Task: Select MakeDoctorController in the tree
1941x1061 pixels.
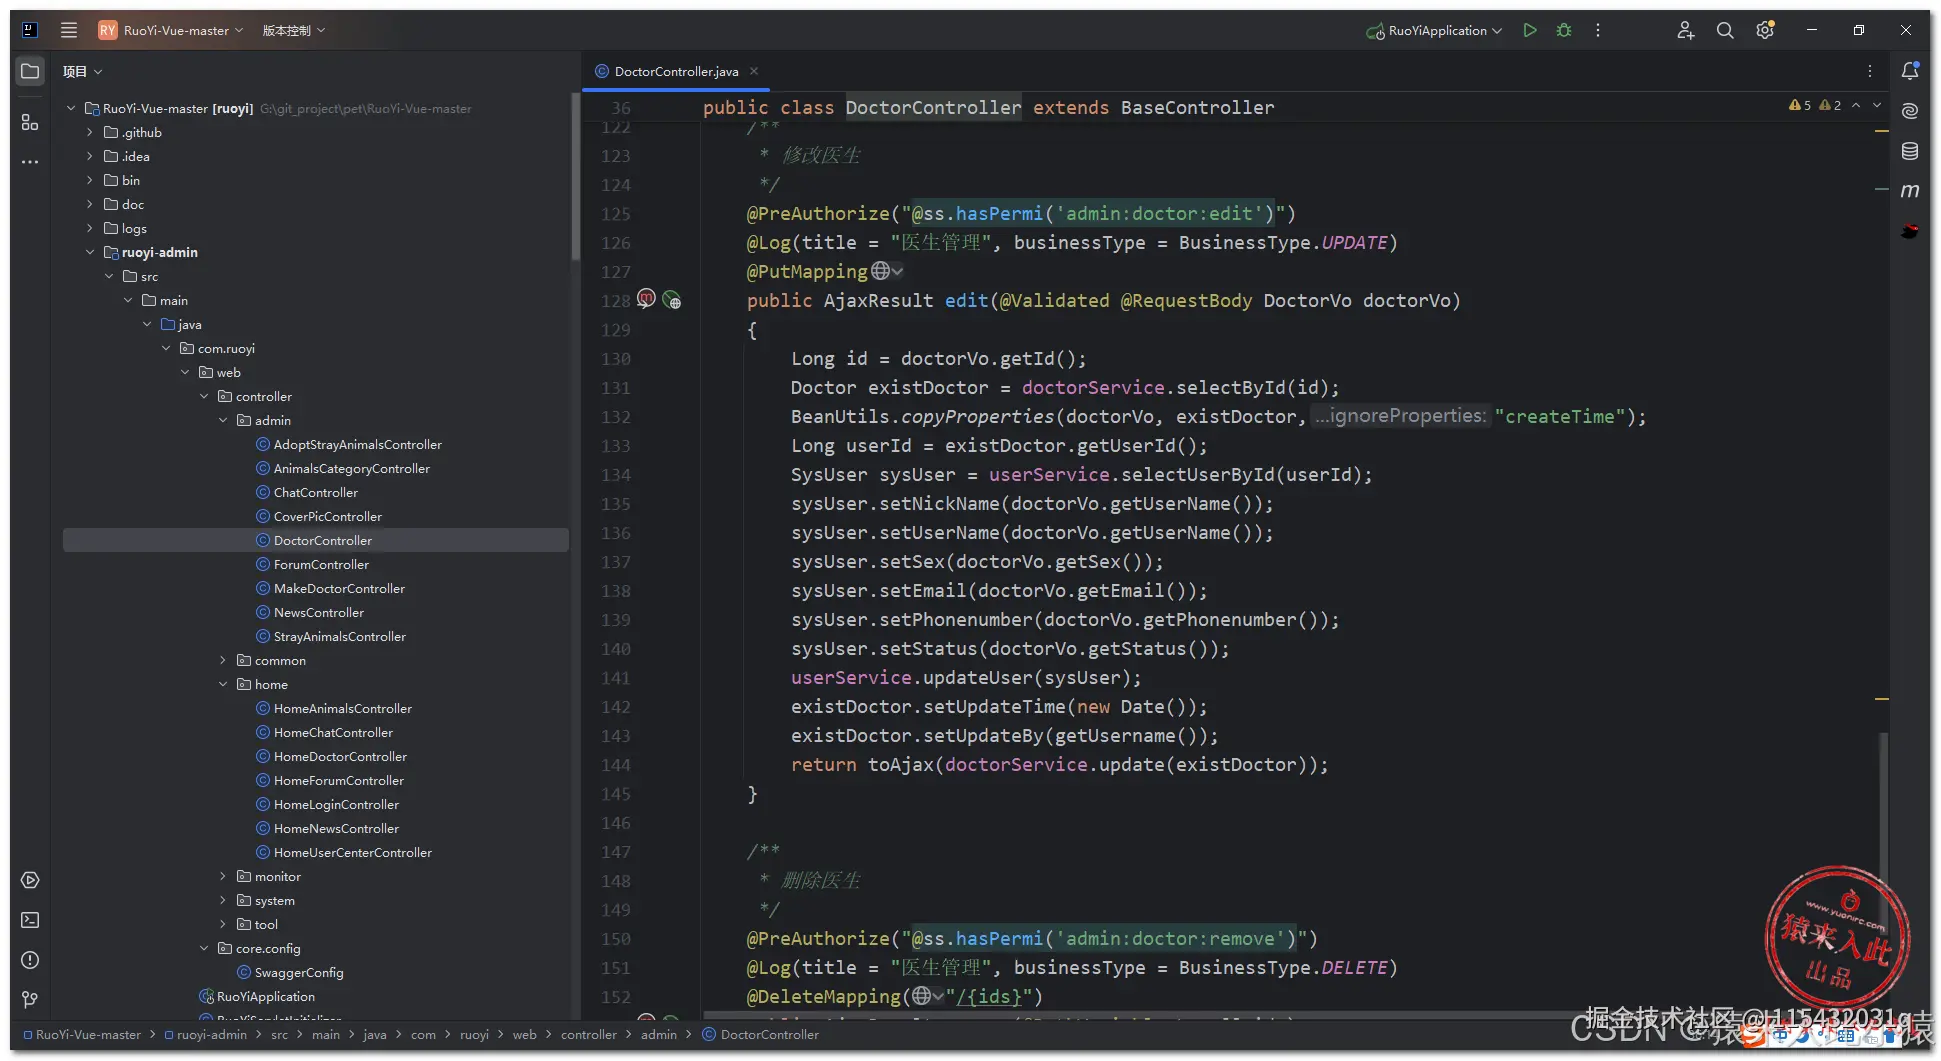Action: tap(339, 588)
